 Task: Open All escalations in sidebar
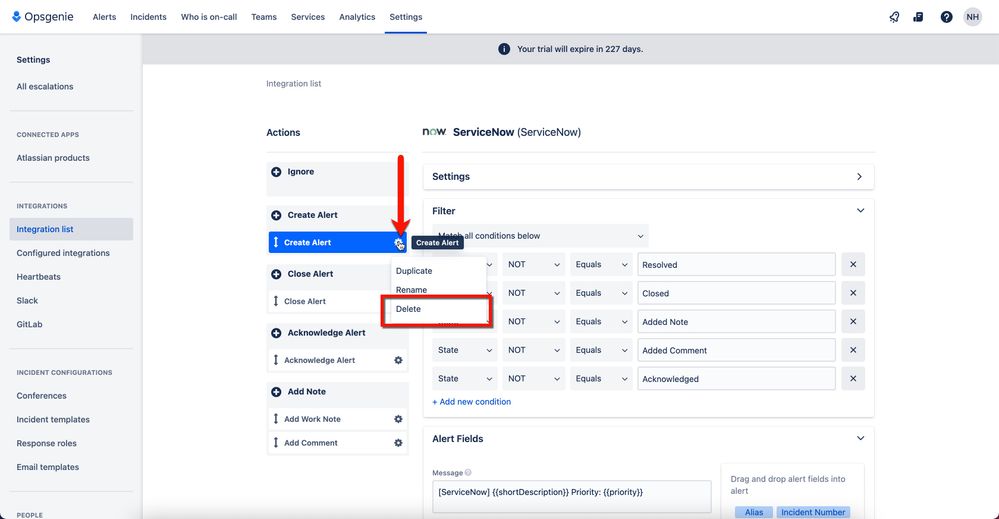click(x=45, y=87)
